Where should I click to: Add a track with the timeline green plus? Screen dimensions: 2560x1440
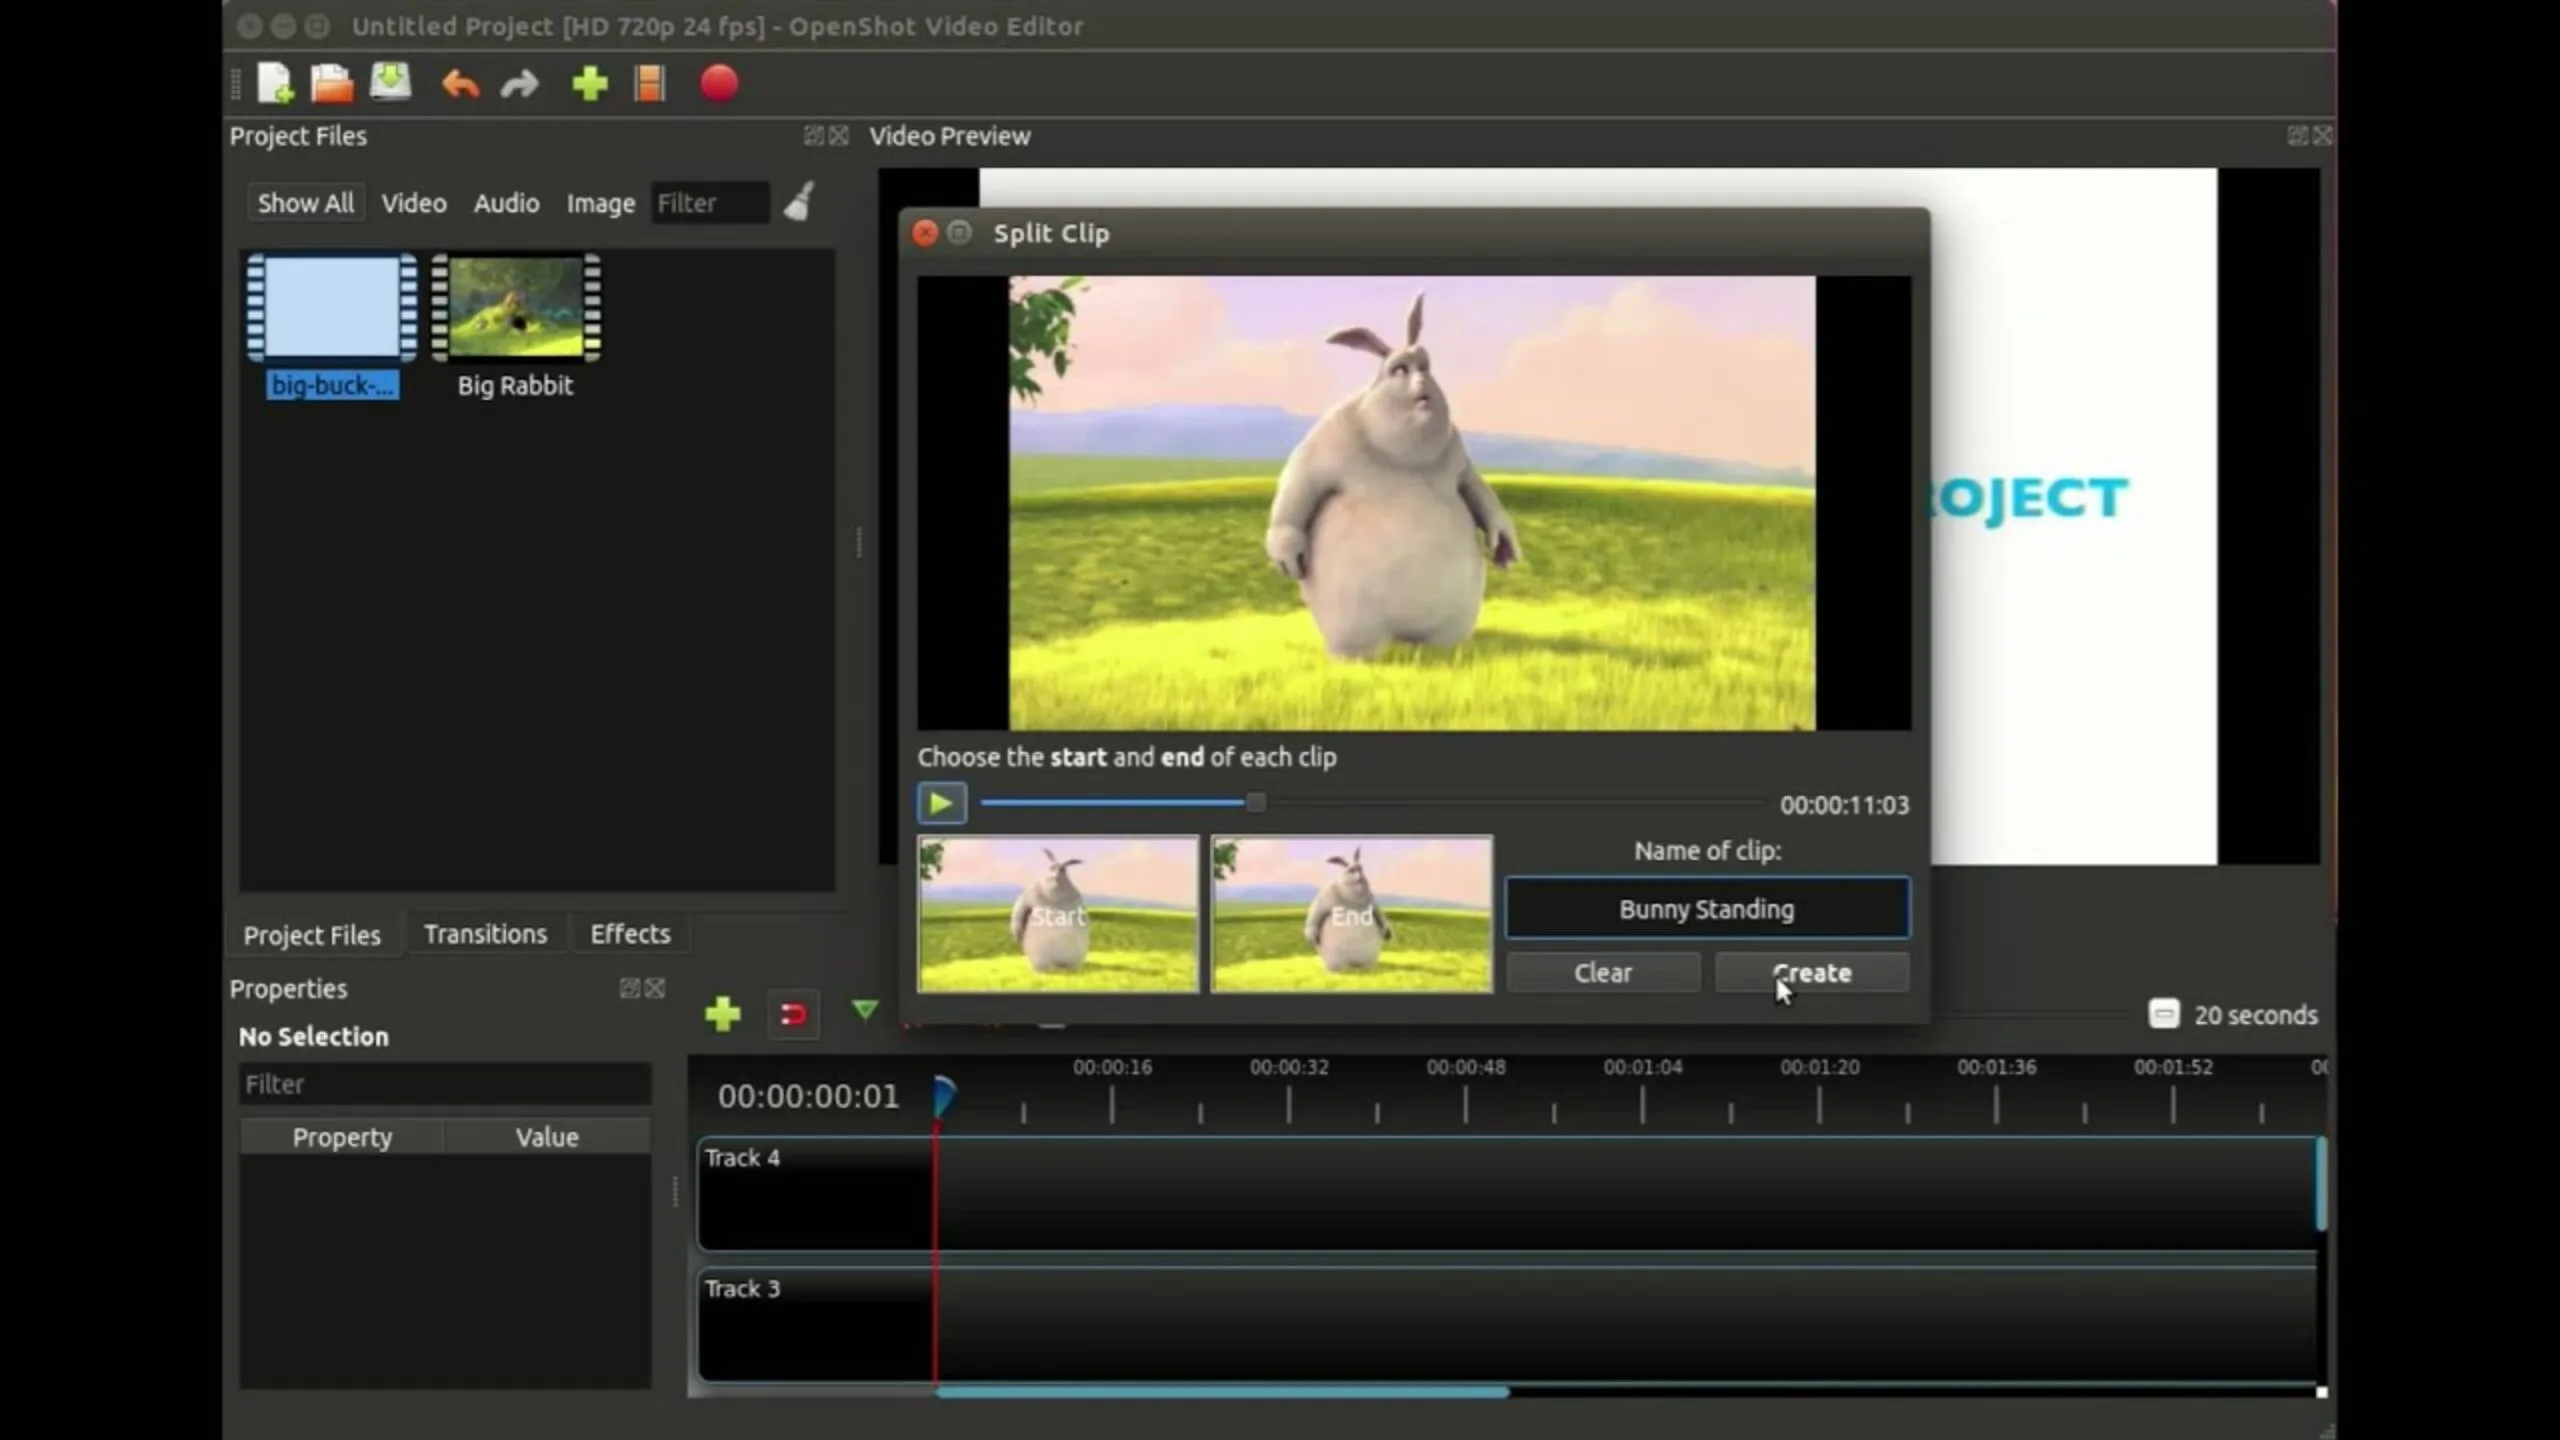[x=722, y=1014]
